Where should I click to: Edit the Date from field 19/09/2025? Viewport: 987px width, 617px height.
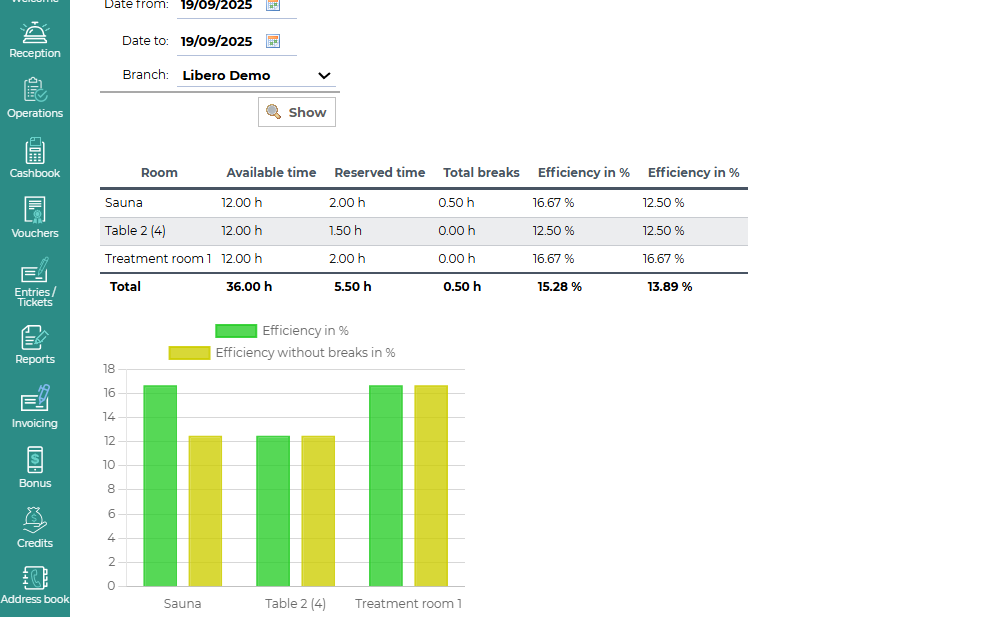click(217, 6)
